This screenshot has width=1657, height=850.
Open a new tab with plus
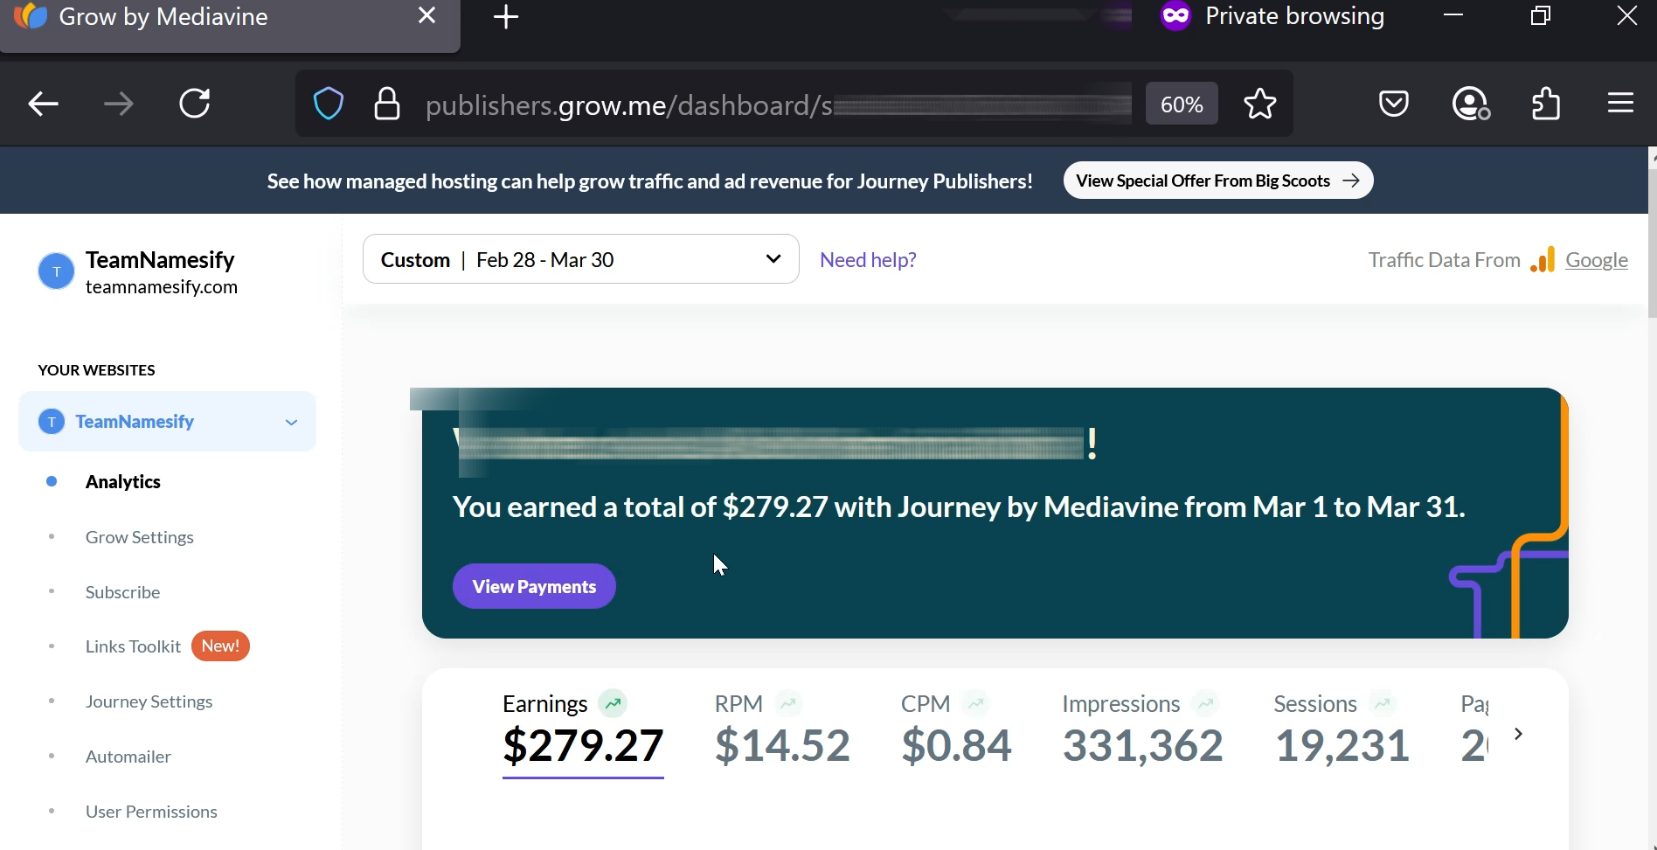506,17
